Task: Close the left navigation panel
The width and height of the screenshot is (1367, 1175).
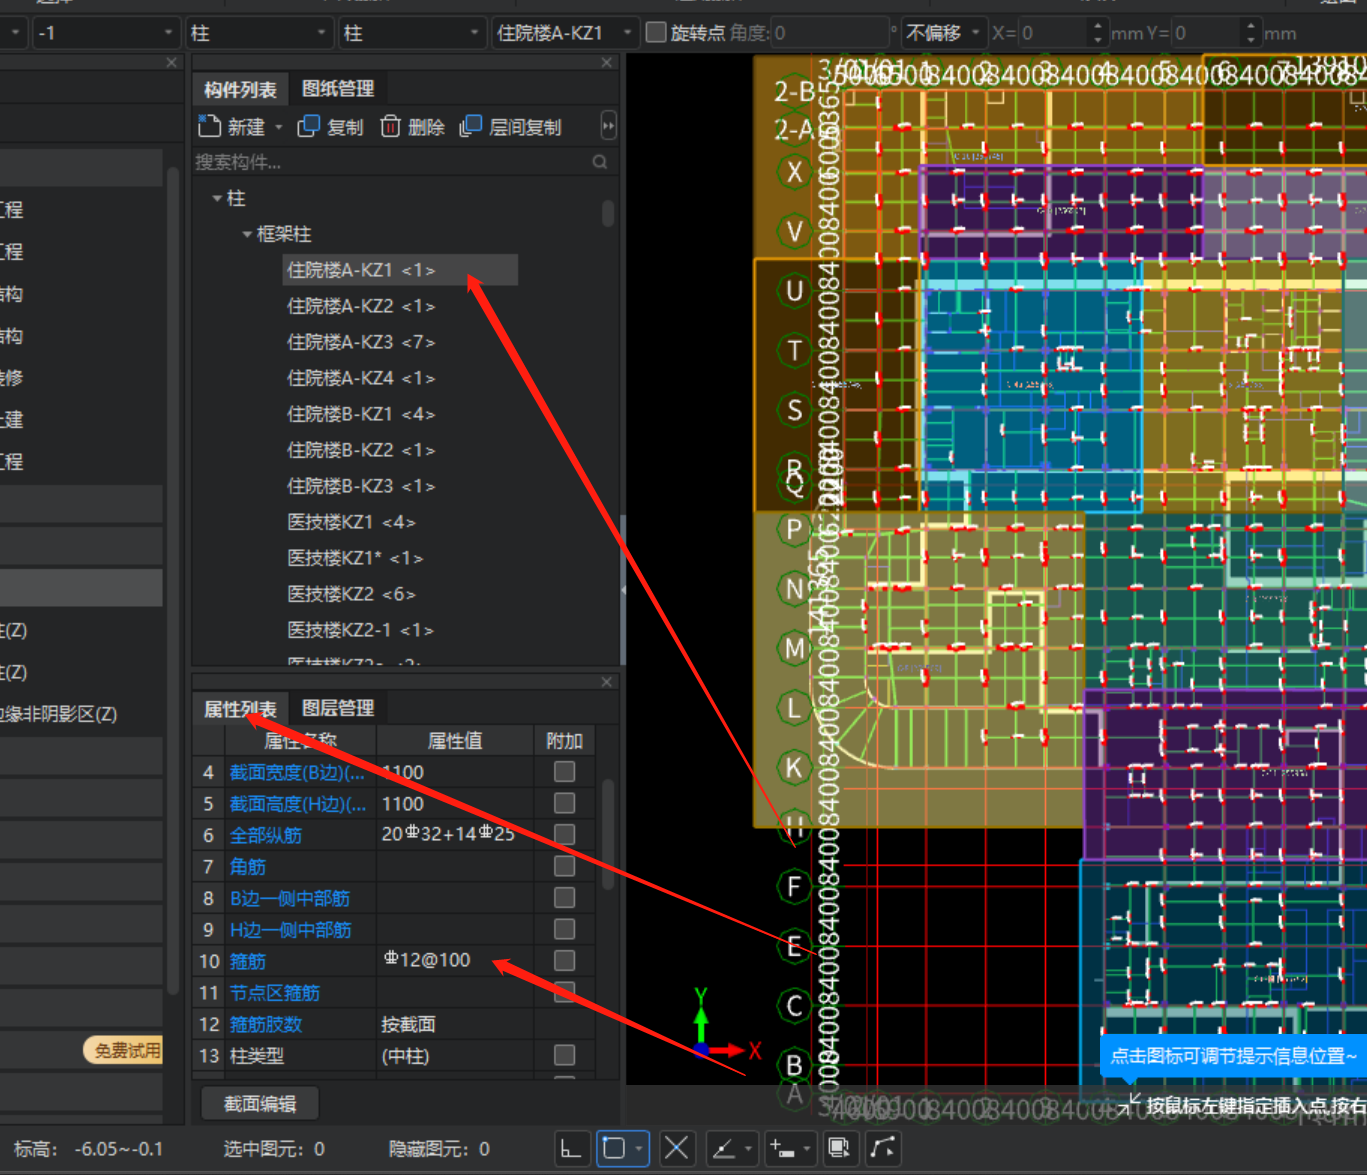Action: [171, 62]
